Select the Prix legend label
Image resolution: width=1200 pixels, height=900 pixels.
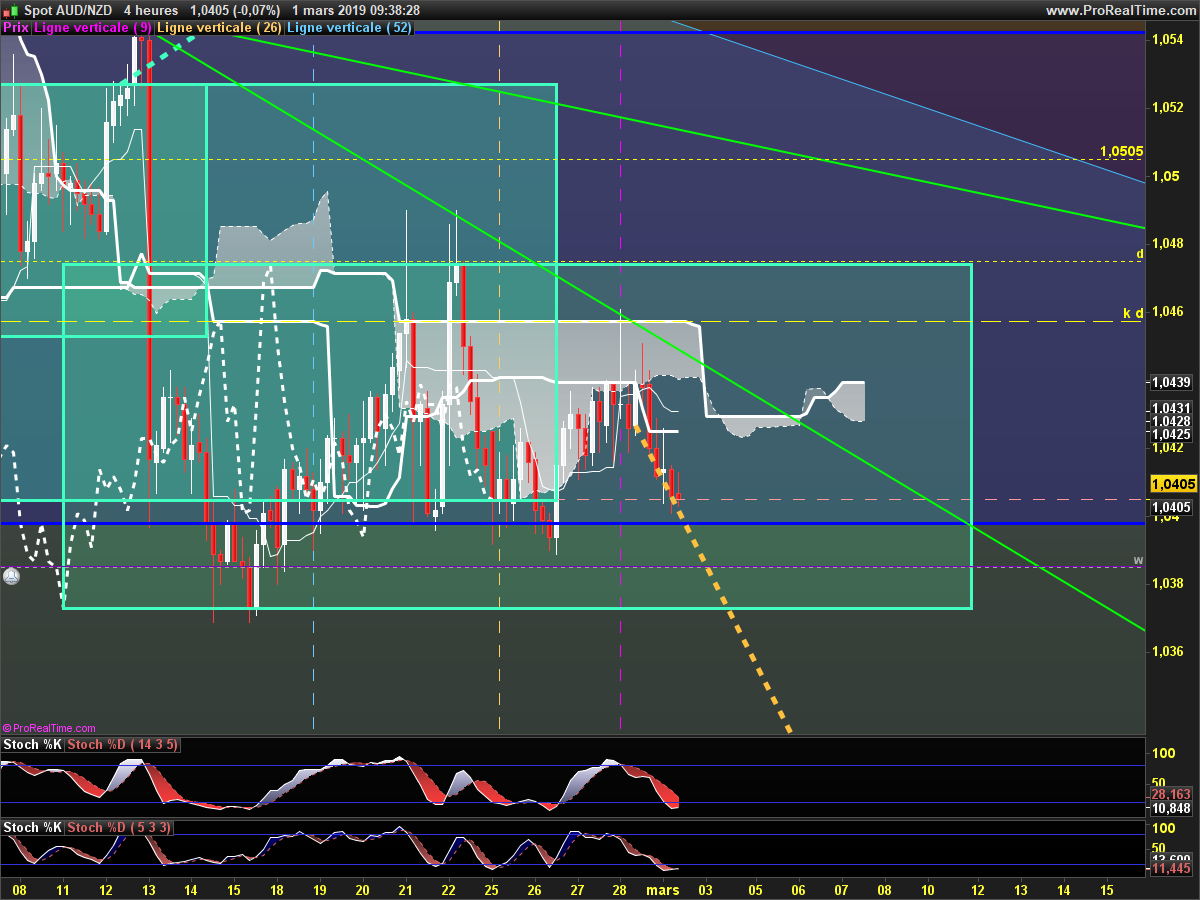(15, 28)
